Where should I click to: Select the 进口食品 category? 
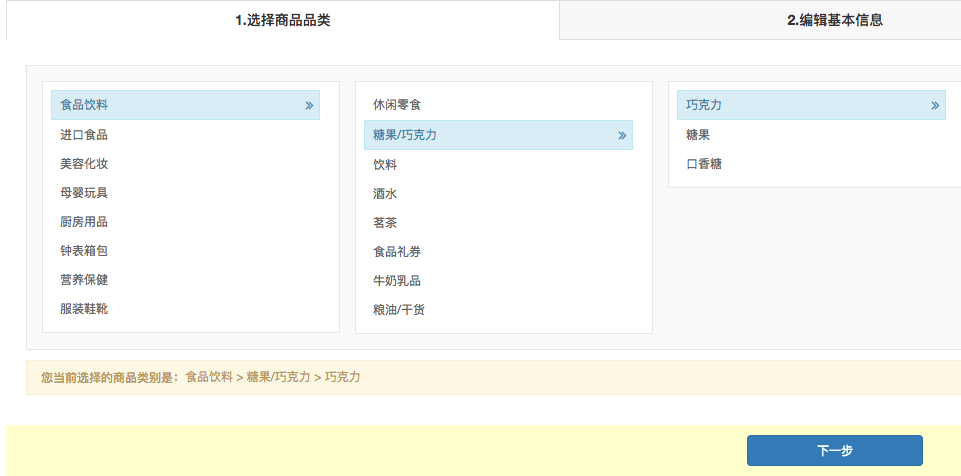click(x=84, y=135)
